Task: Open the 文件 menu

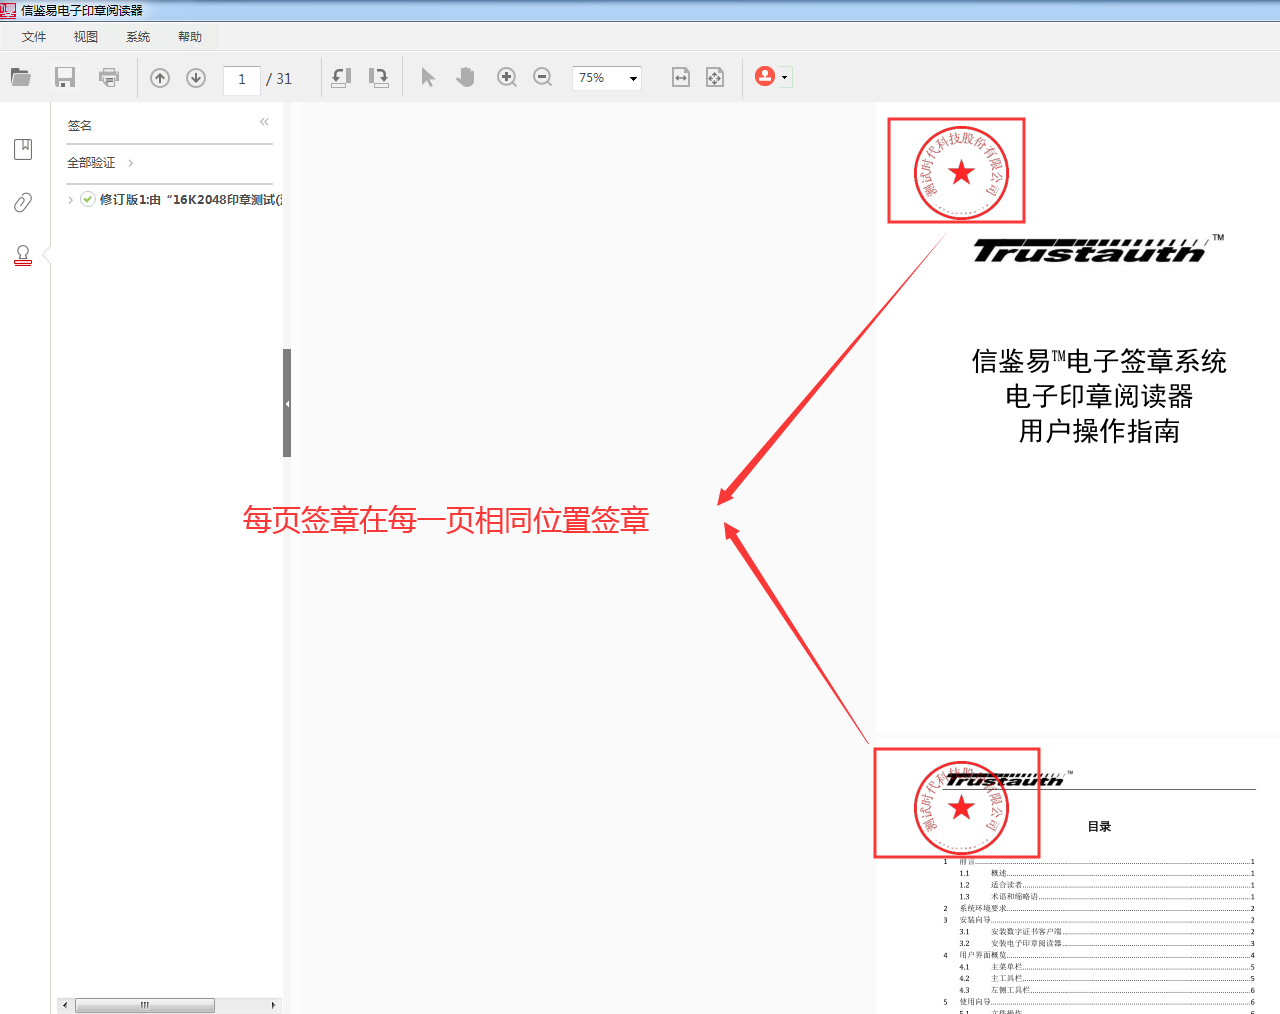Action: (x=34, y=37)
